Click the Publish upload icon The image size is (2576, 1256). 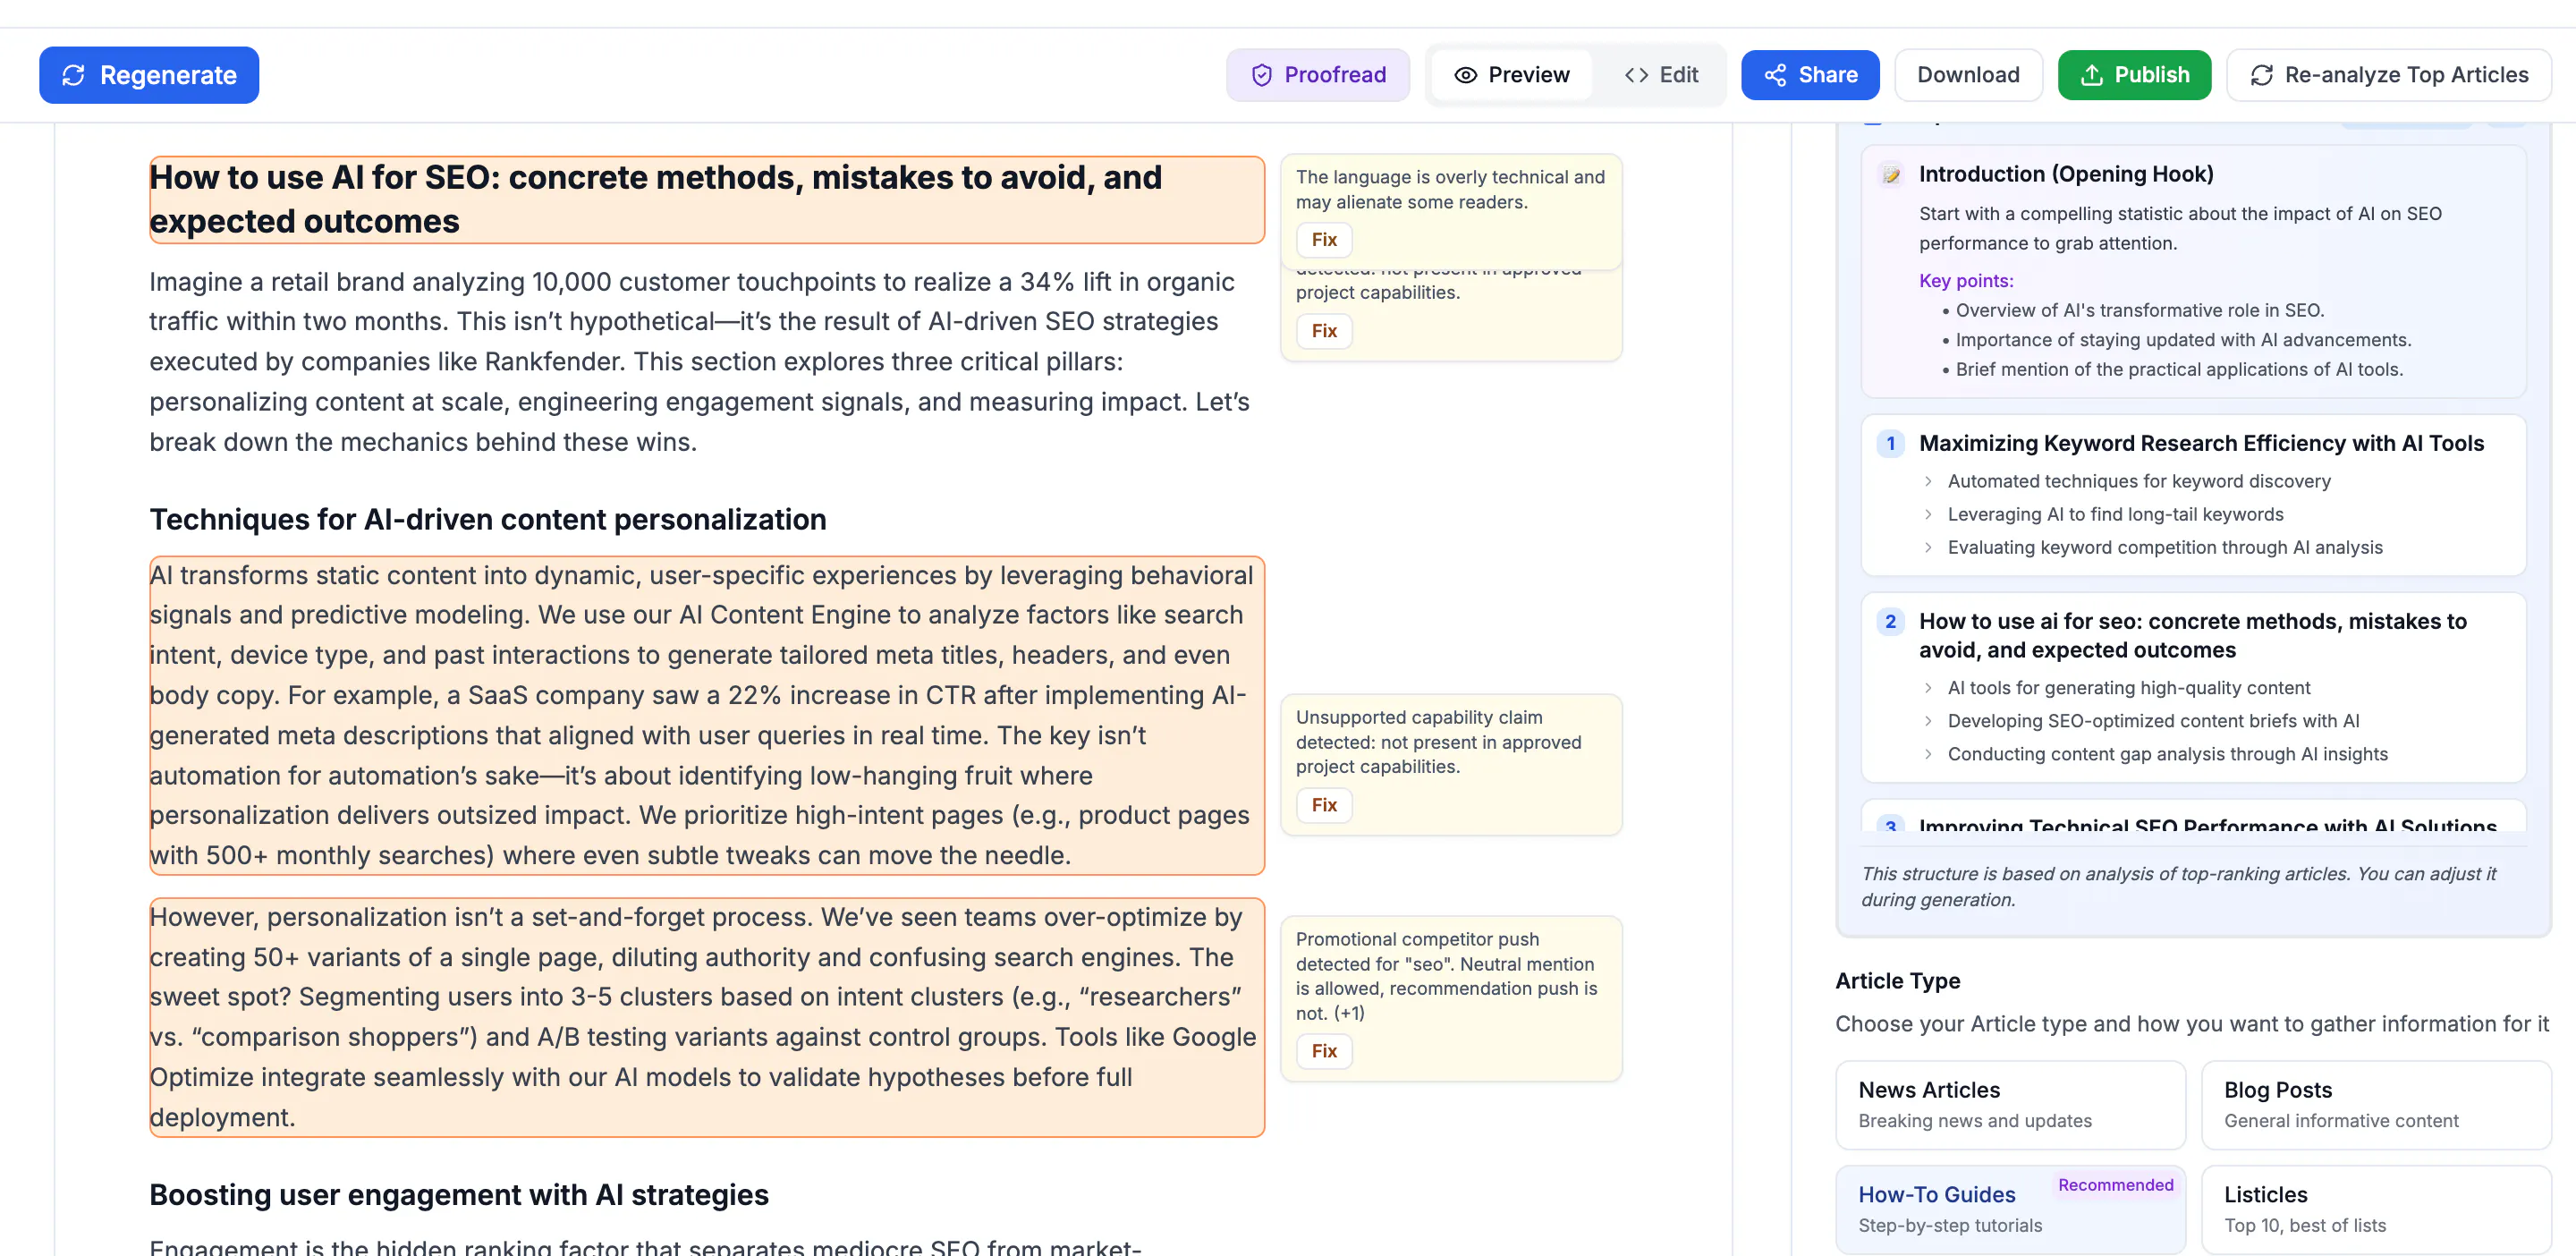pos(2091,75)
